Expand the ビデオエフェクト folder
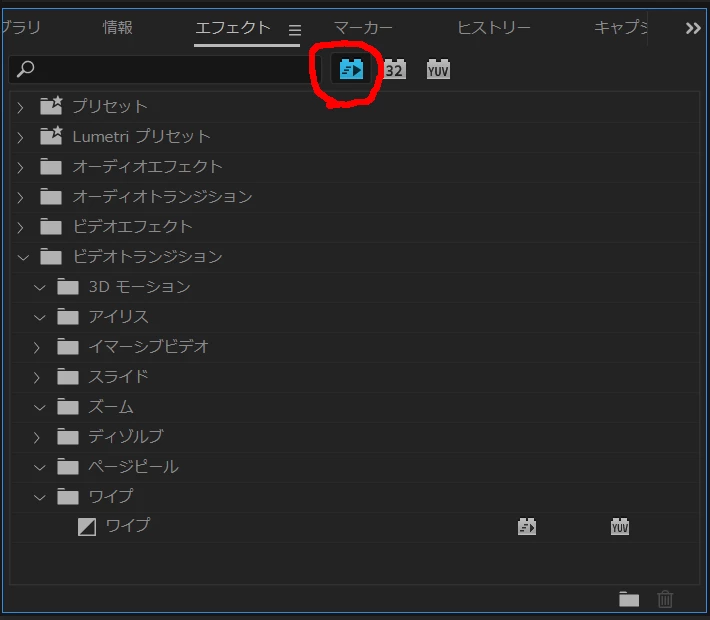This screenshot has width=710, height=620. 20,227
